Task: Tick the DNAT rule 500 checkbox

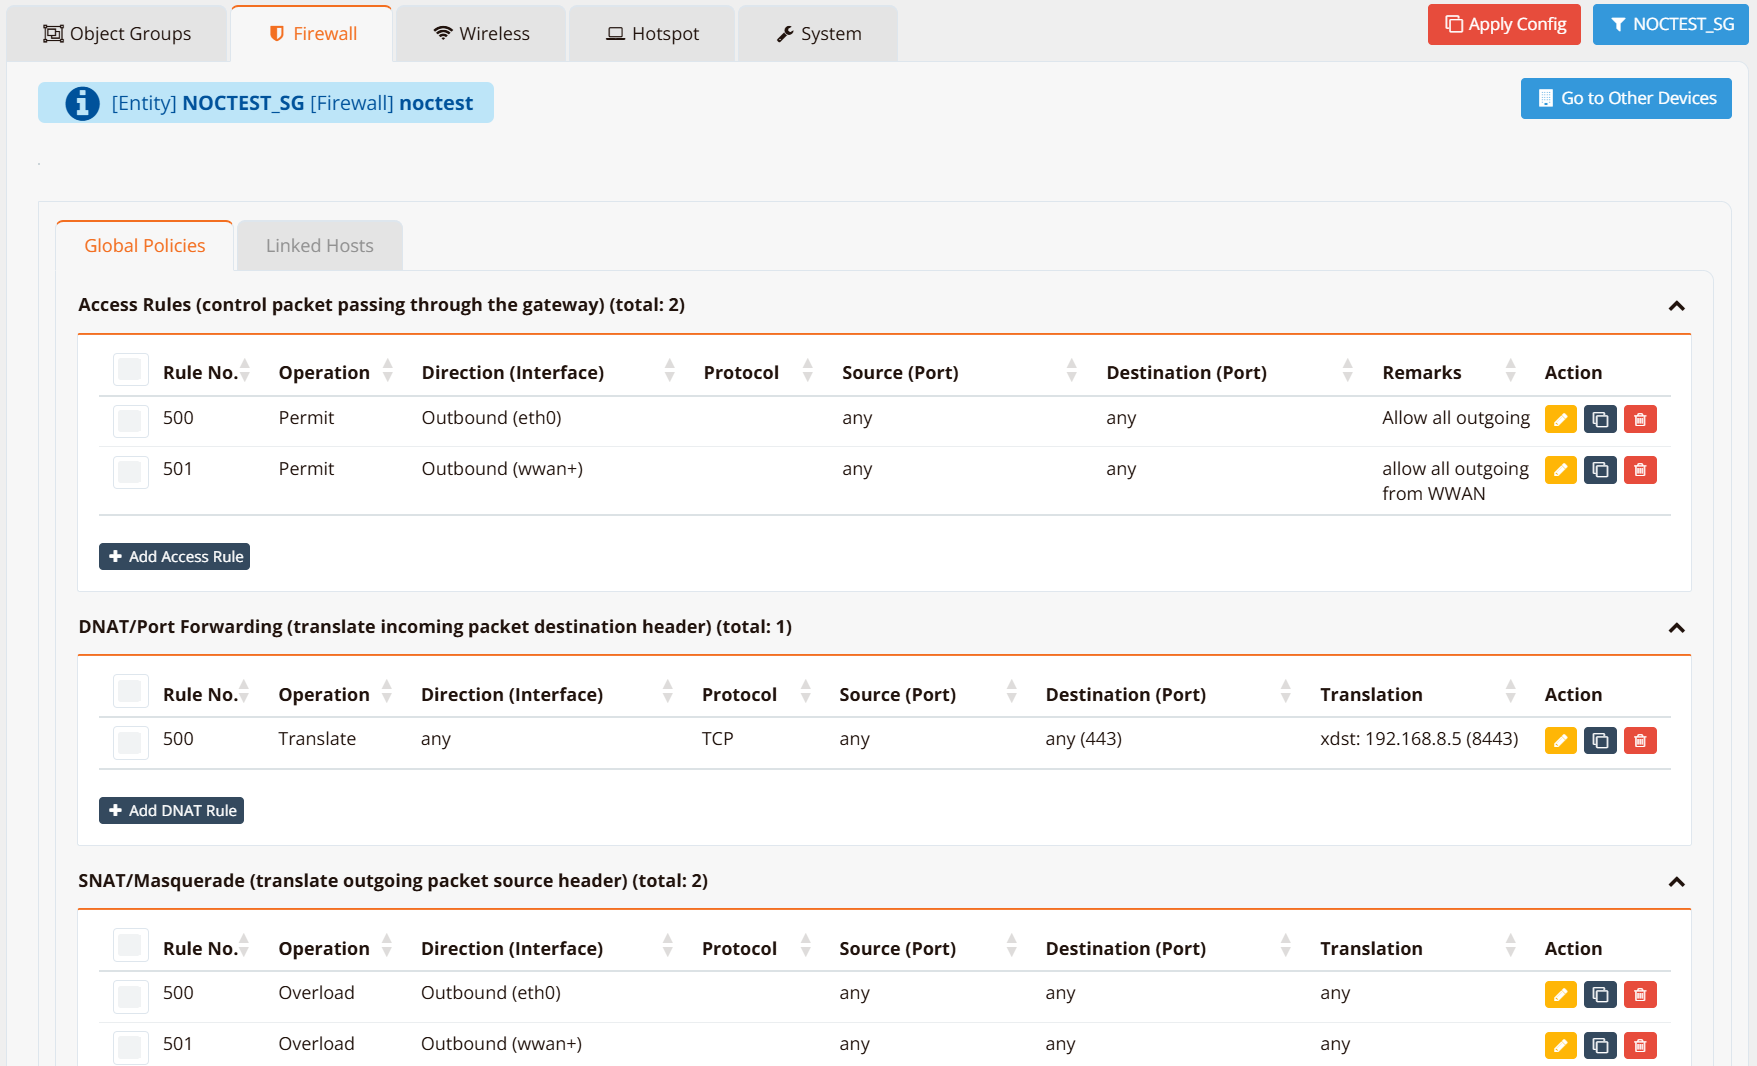Action: tap(130, 741)
